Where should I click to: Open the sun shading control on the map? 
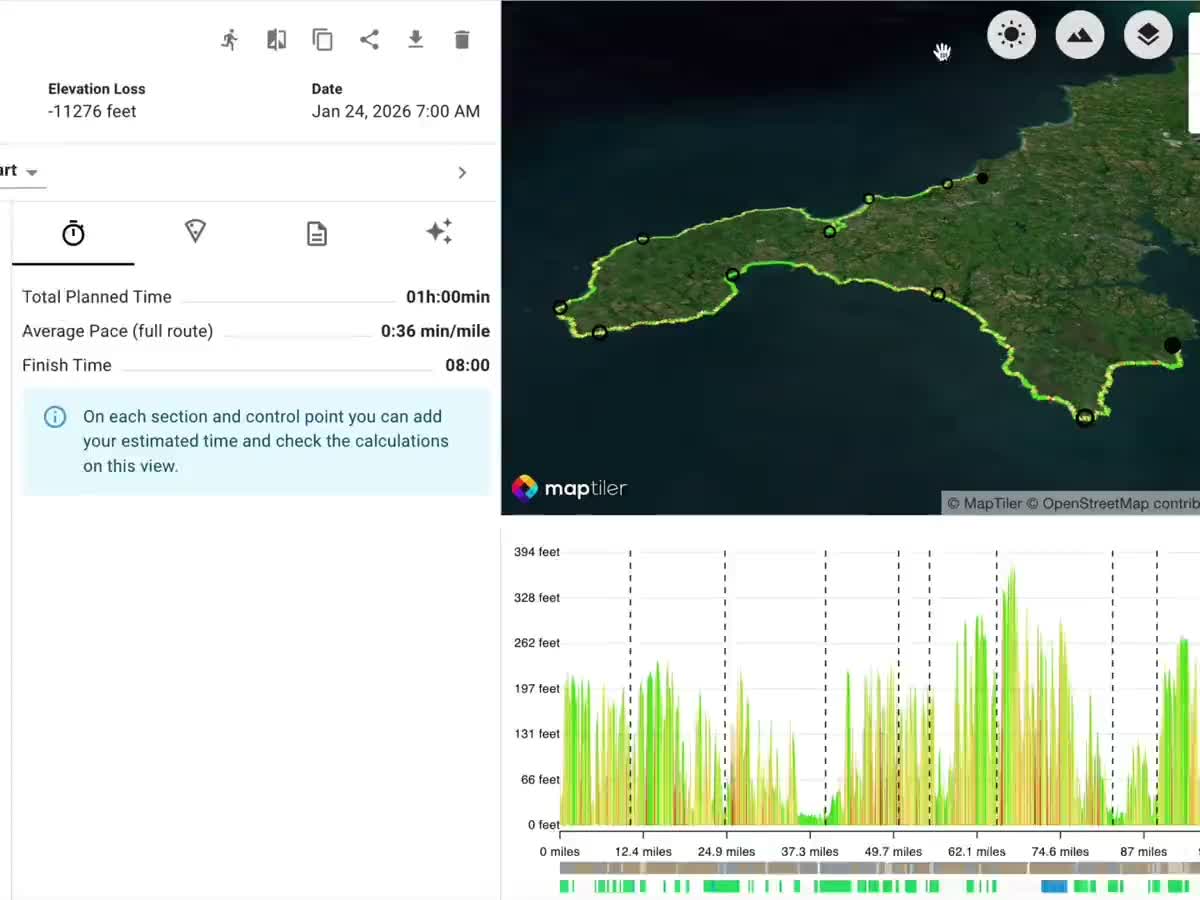point(1011,34)
